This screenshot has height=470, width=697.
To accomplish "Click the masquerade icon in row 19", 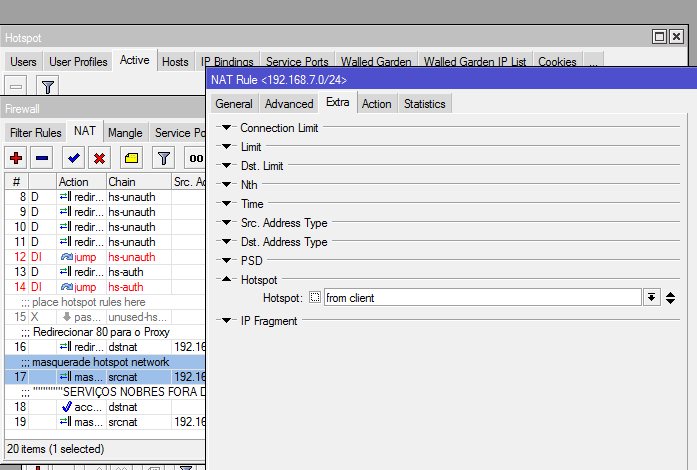I will click(x=65, y=422).
